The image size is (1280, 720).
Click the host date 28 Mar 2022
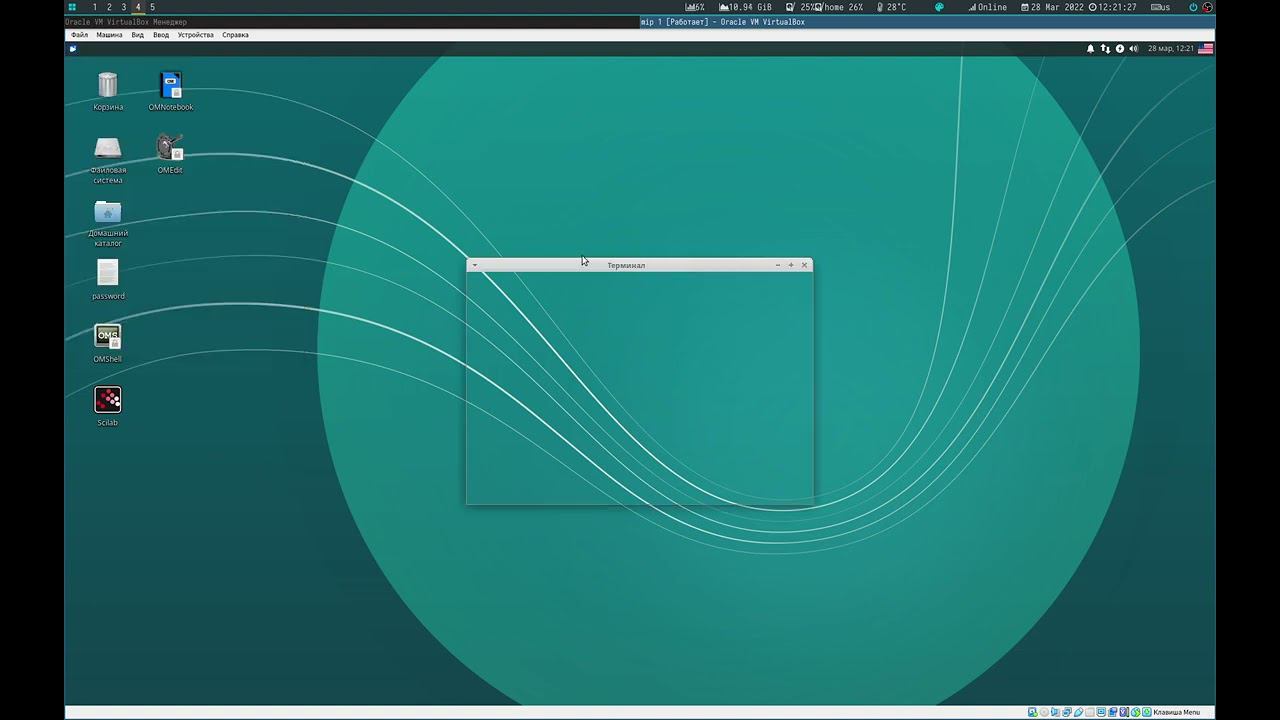pos(1052,7)
